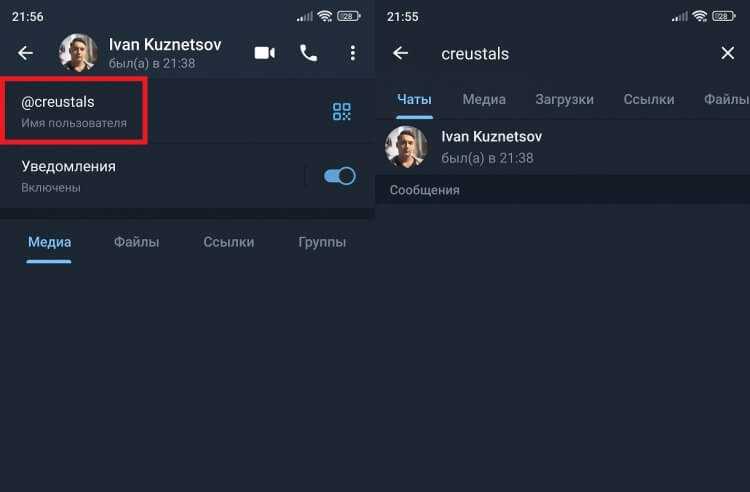This screenshot has height=492, width=750.
Task: Open Ivan Kuznetsov search result chat
Action: coord(562,147)
